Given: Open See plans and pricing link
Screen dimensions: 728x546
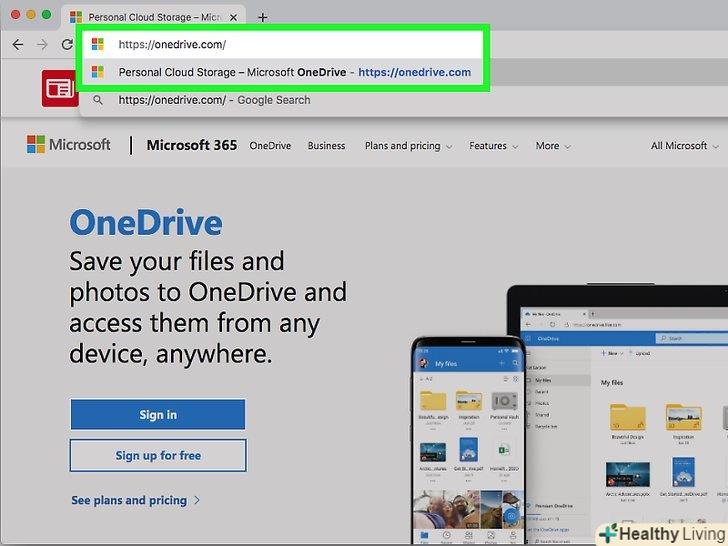Looking at the screenshot, I should point(135,500).
